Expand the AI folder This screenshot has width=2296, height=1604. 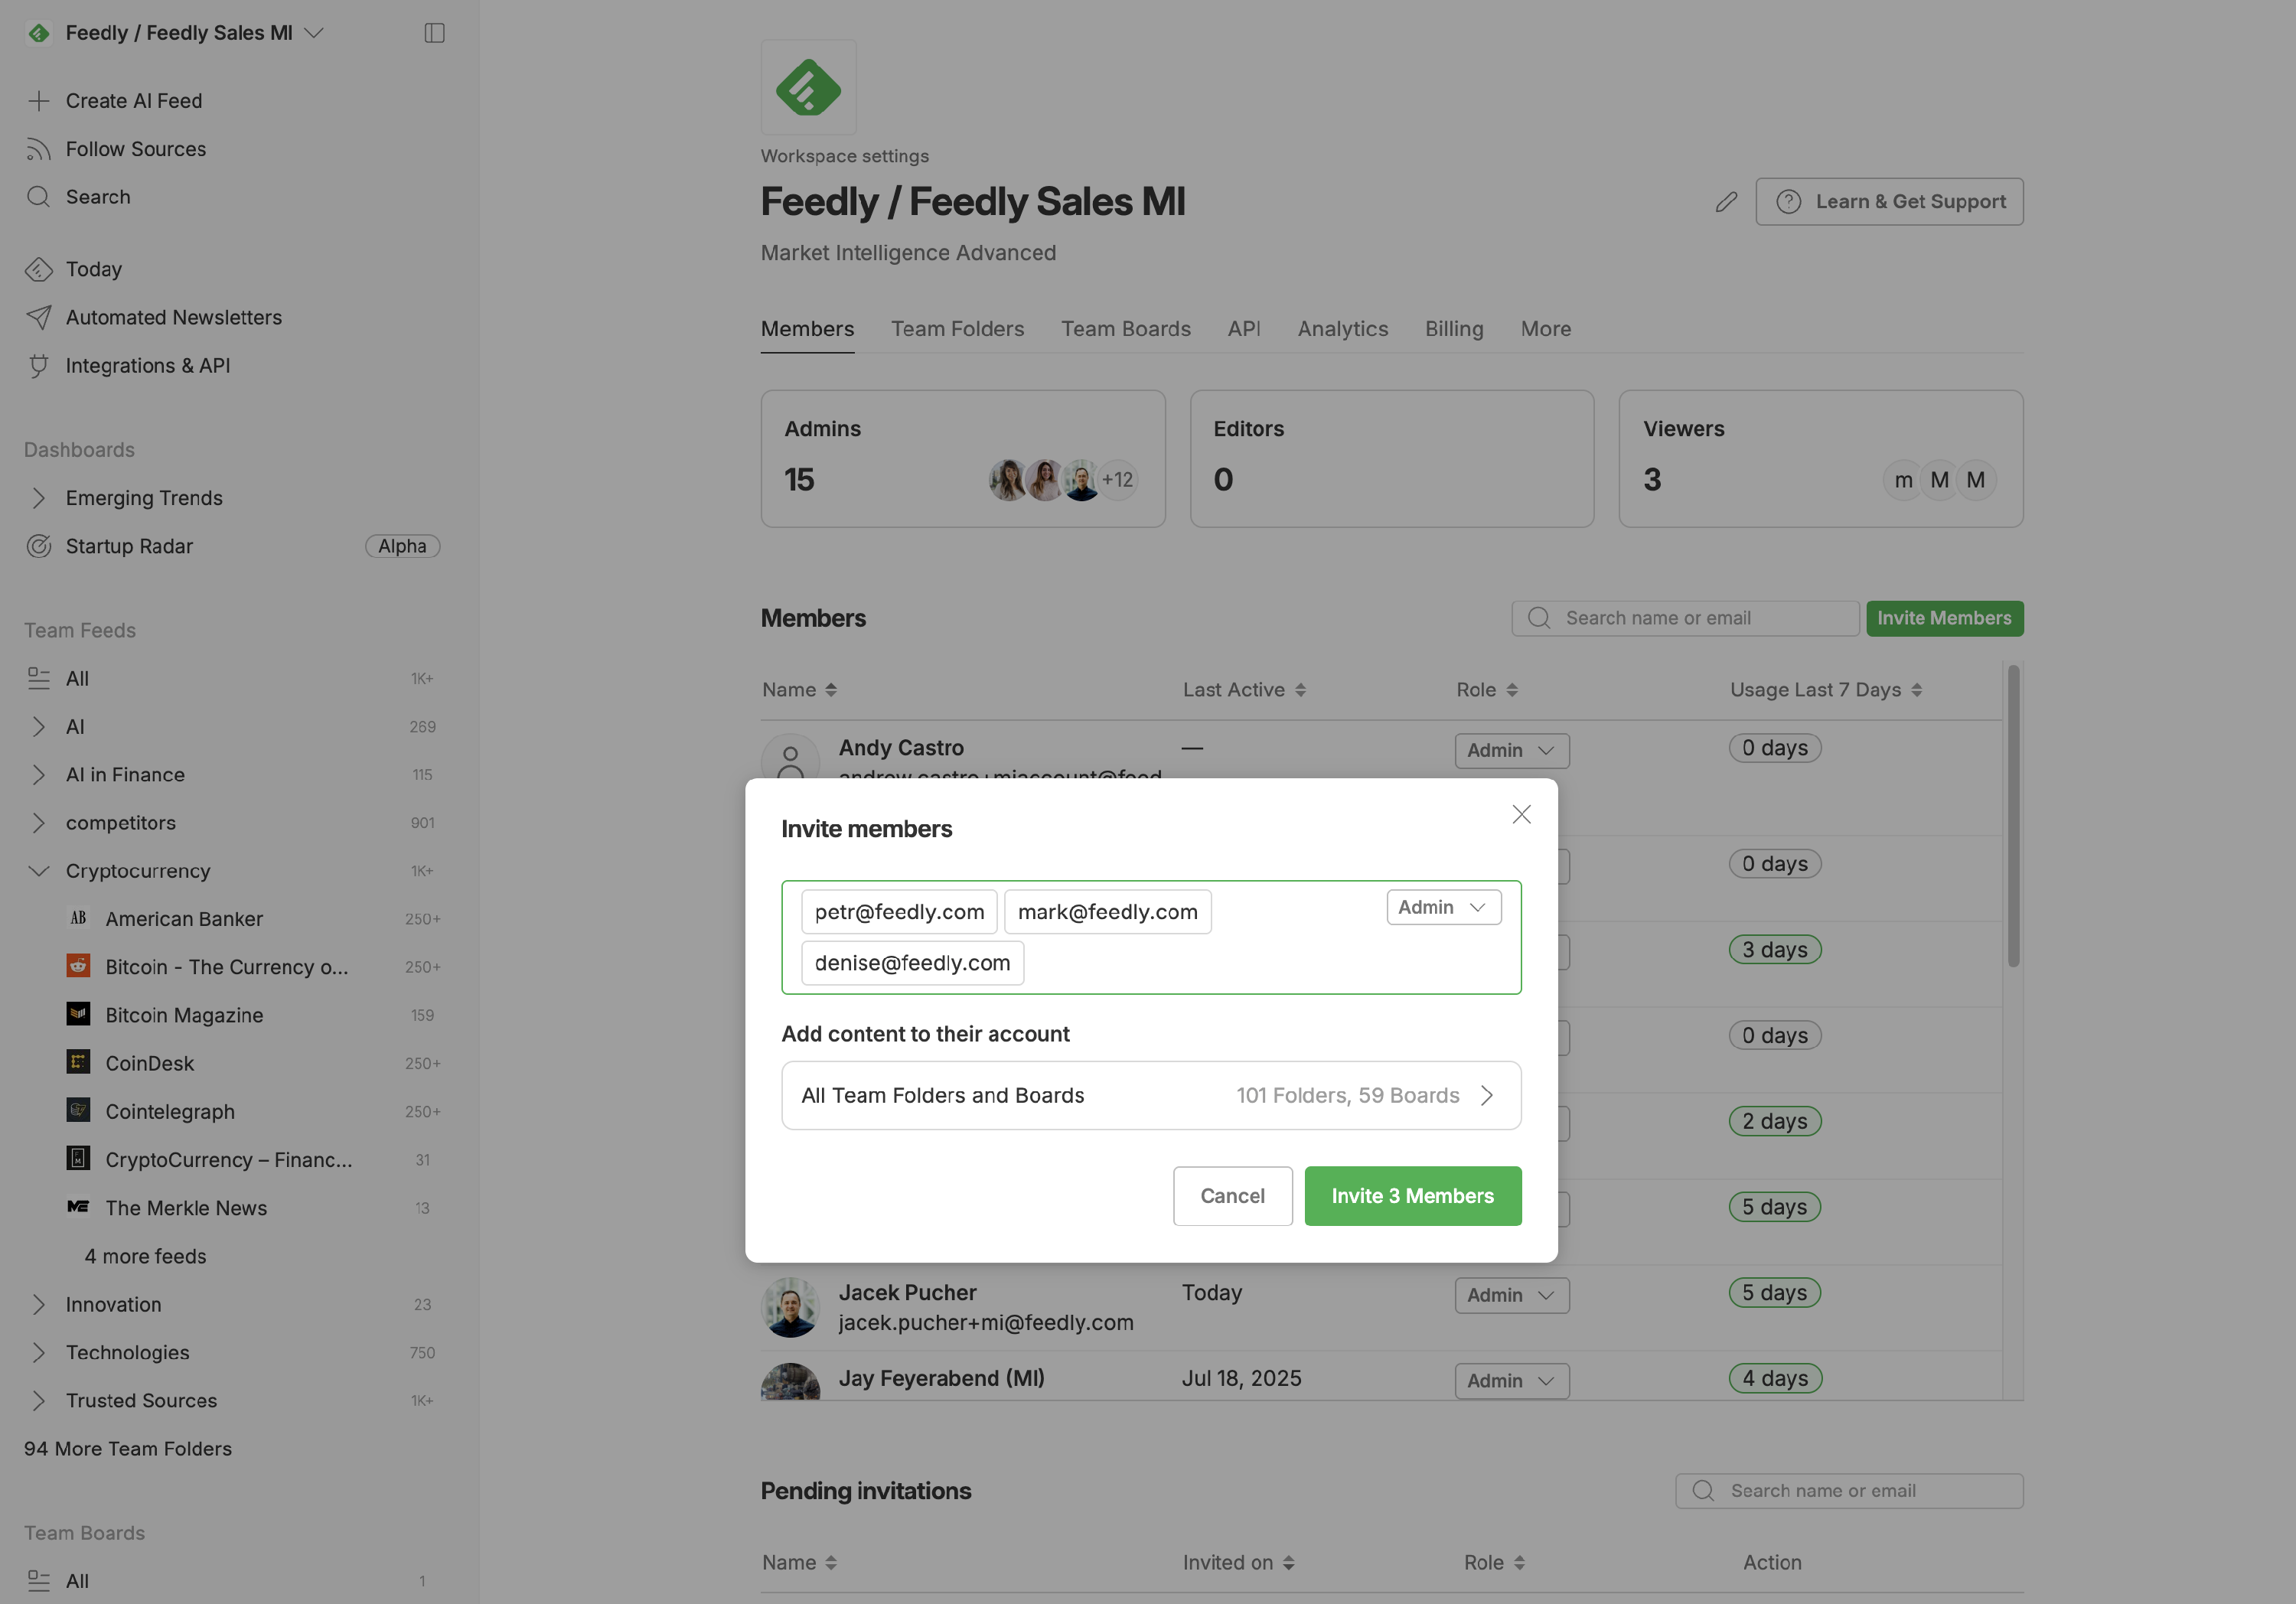[x=38, y=727]
